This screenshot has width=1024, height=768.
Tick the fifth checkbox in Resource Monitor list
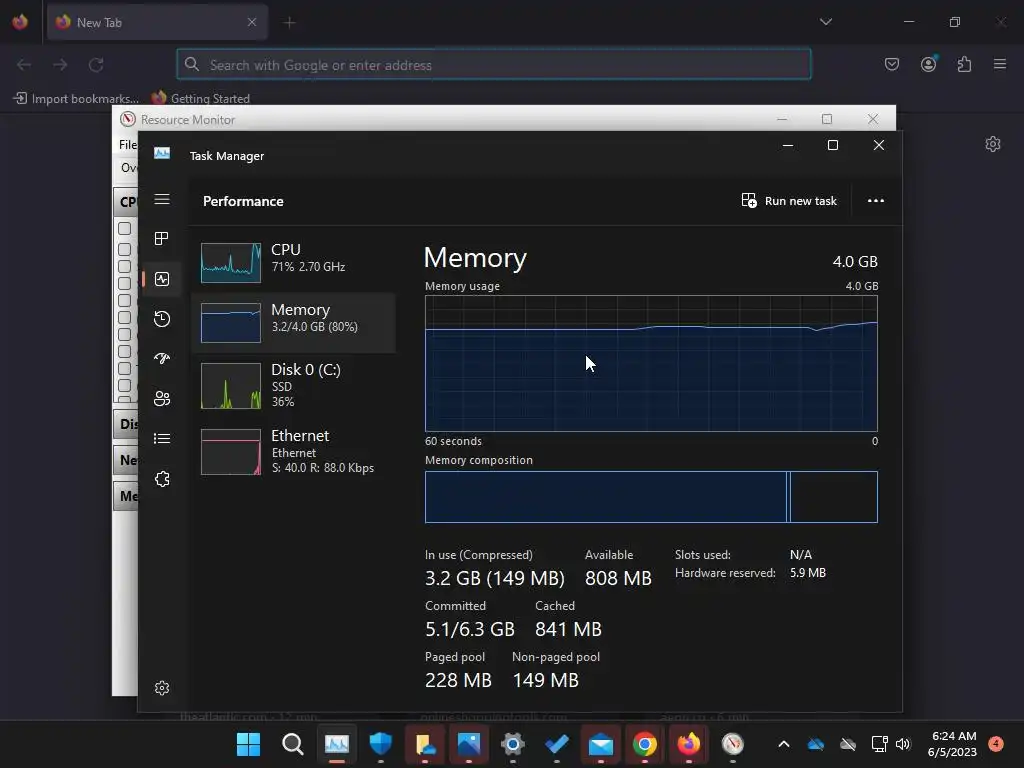[124, 300]
